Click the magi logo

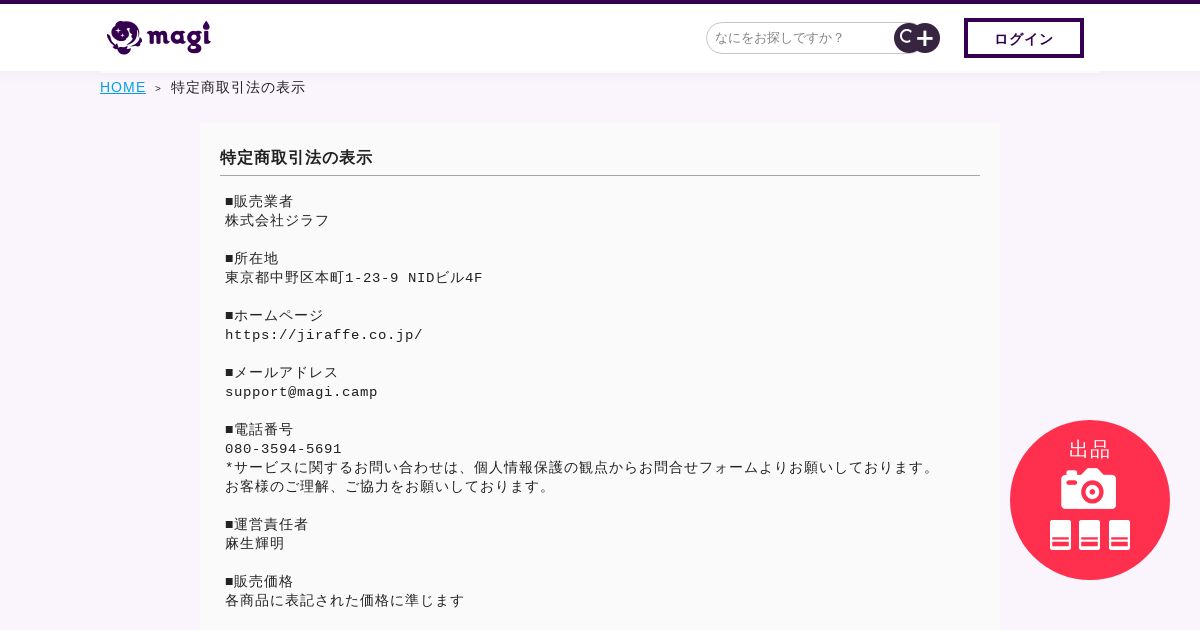[159, 37]
